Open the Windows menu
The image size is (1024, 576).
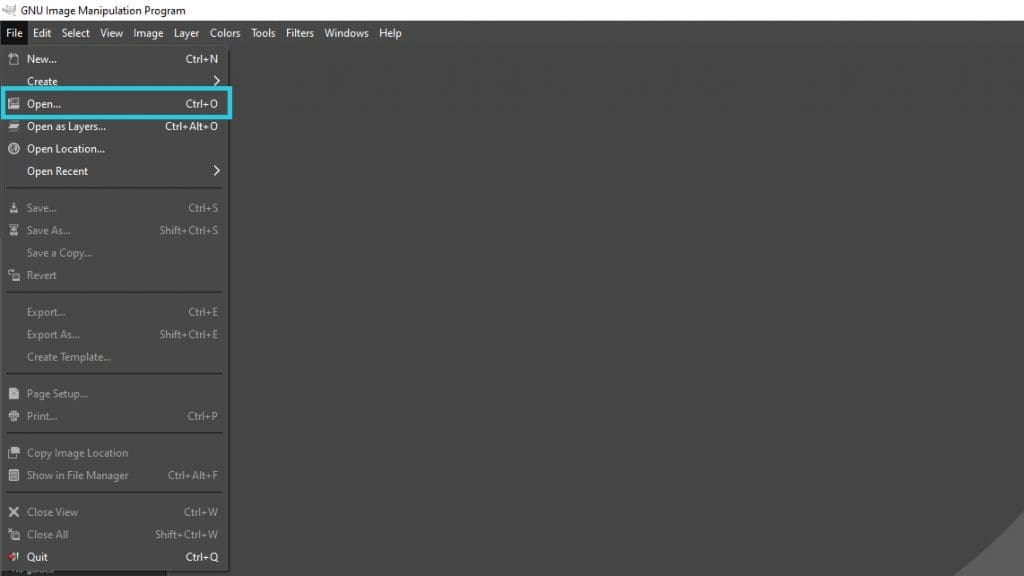346,33
